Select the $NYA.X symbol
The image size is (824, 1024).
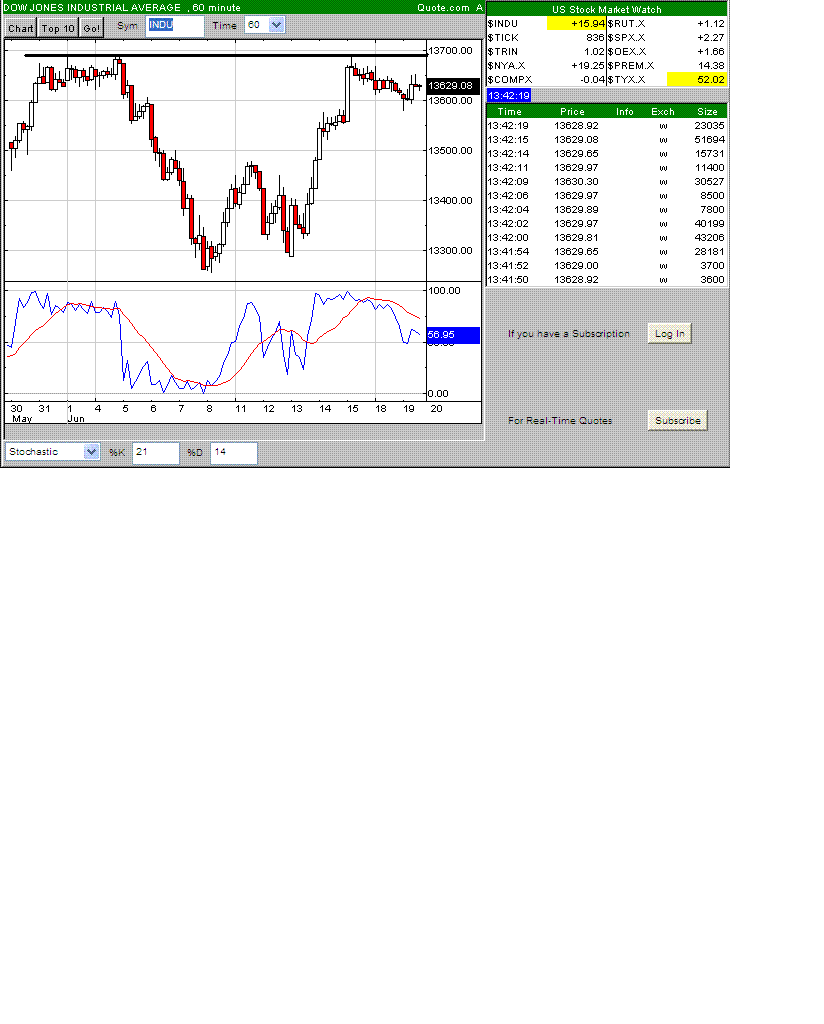(x=507, y=65)
